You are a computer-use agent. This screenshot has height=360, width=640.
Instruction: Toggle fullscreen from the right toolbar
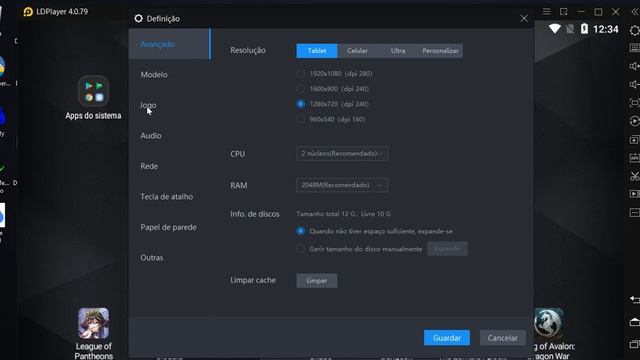point(635,103)
